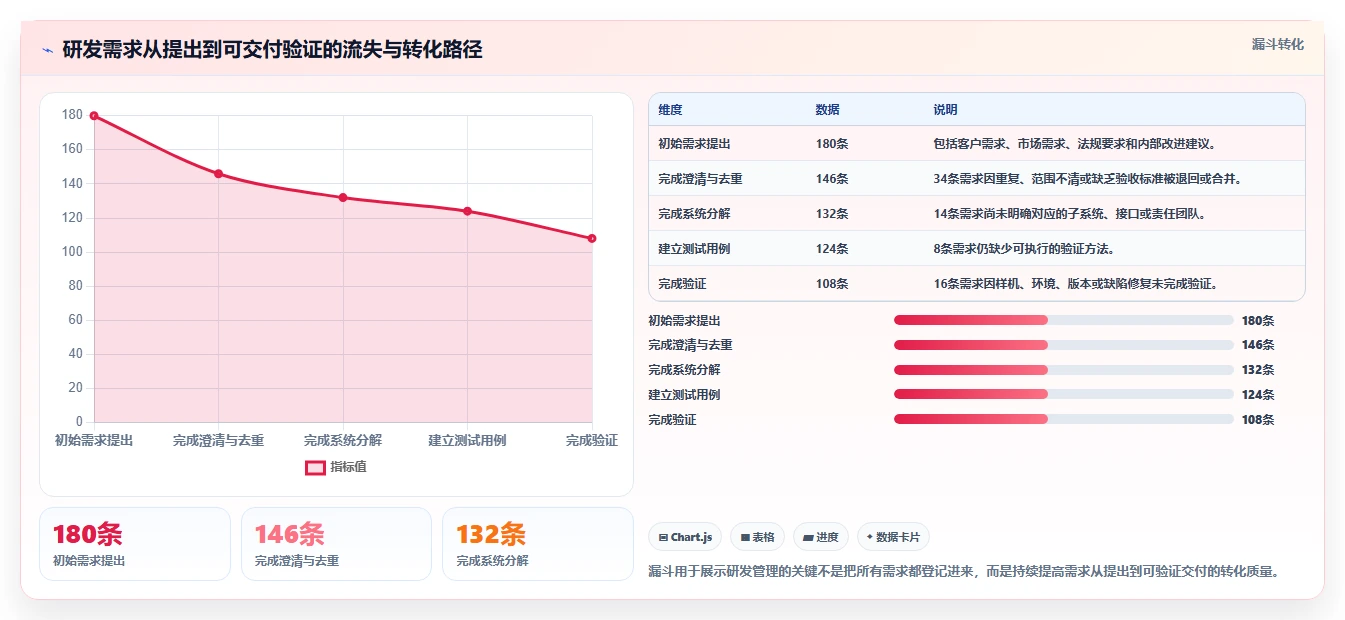
Task: Click the 146条 value beside the progress bar
Action: (x=1258, y=345)
